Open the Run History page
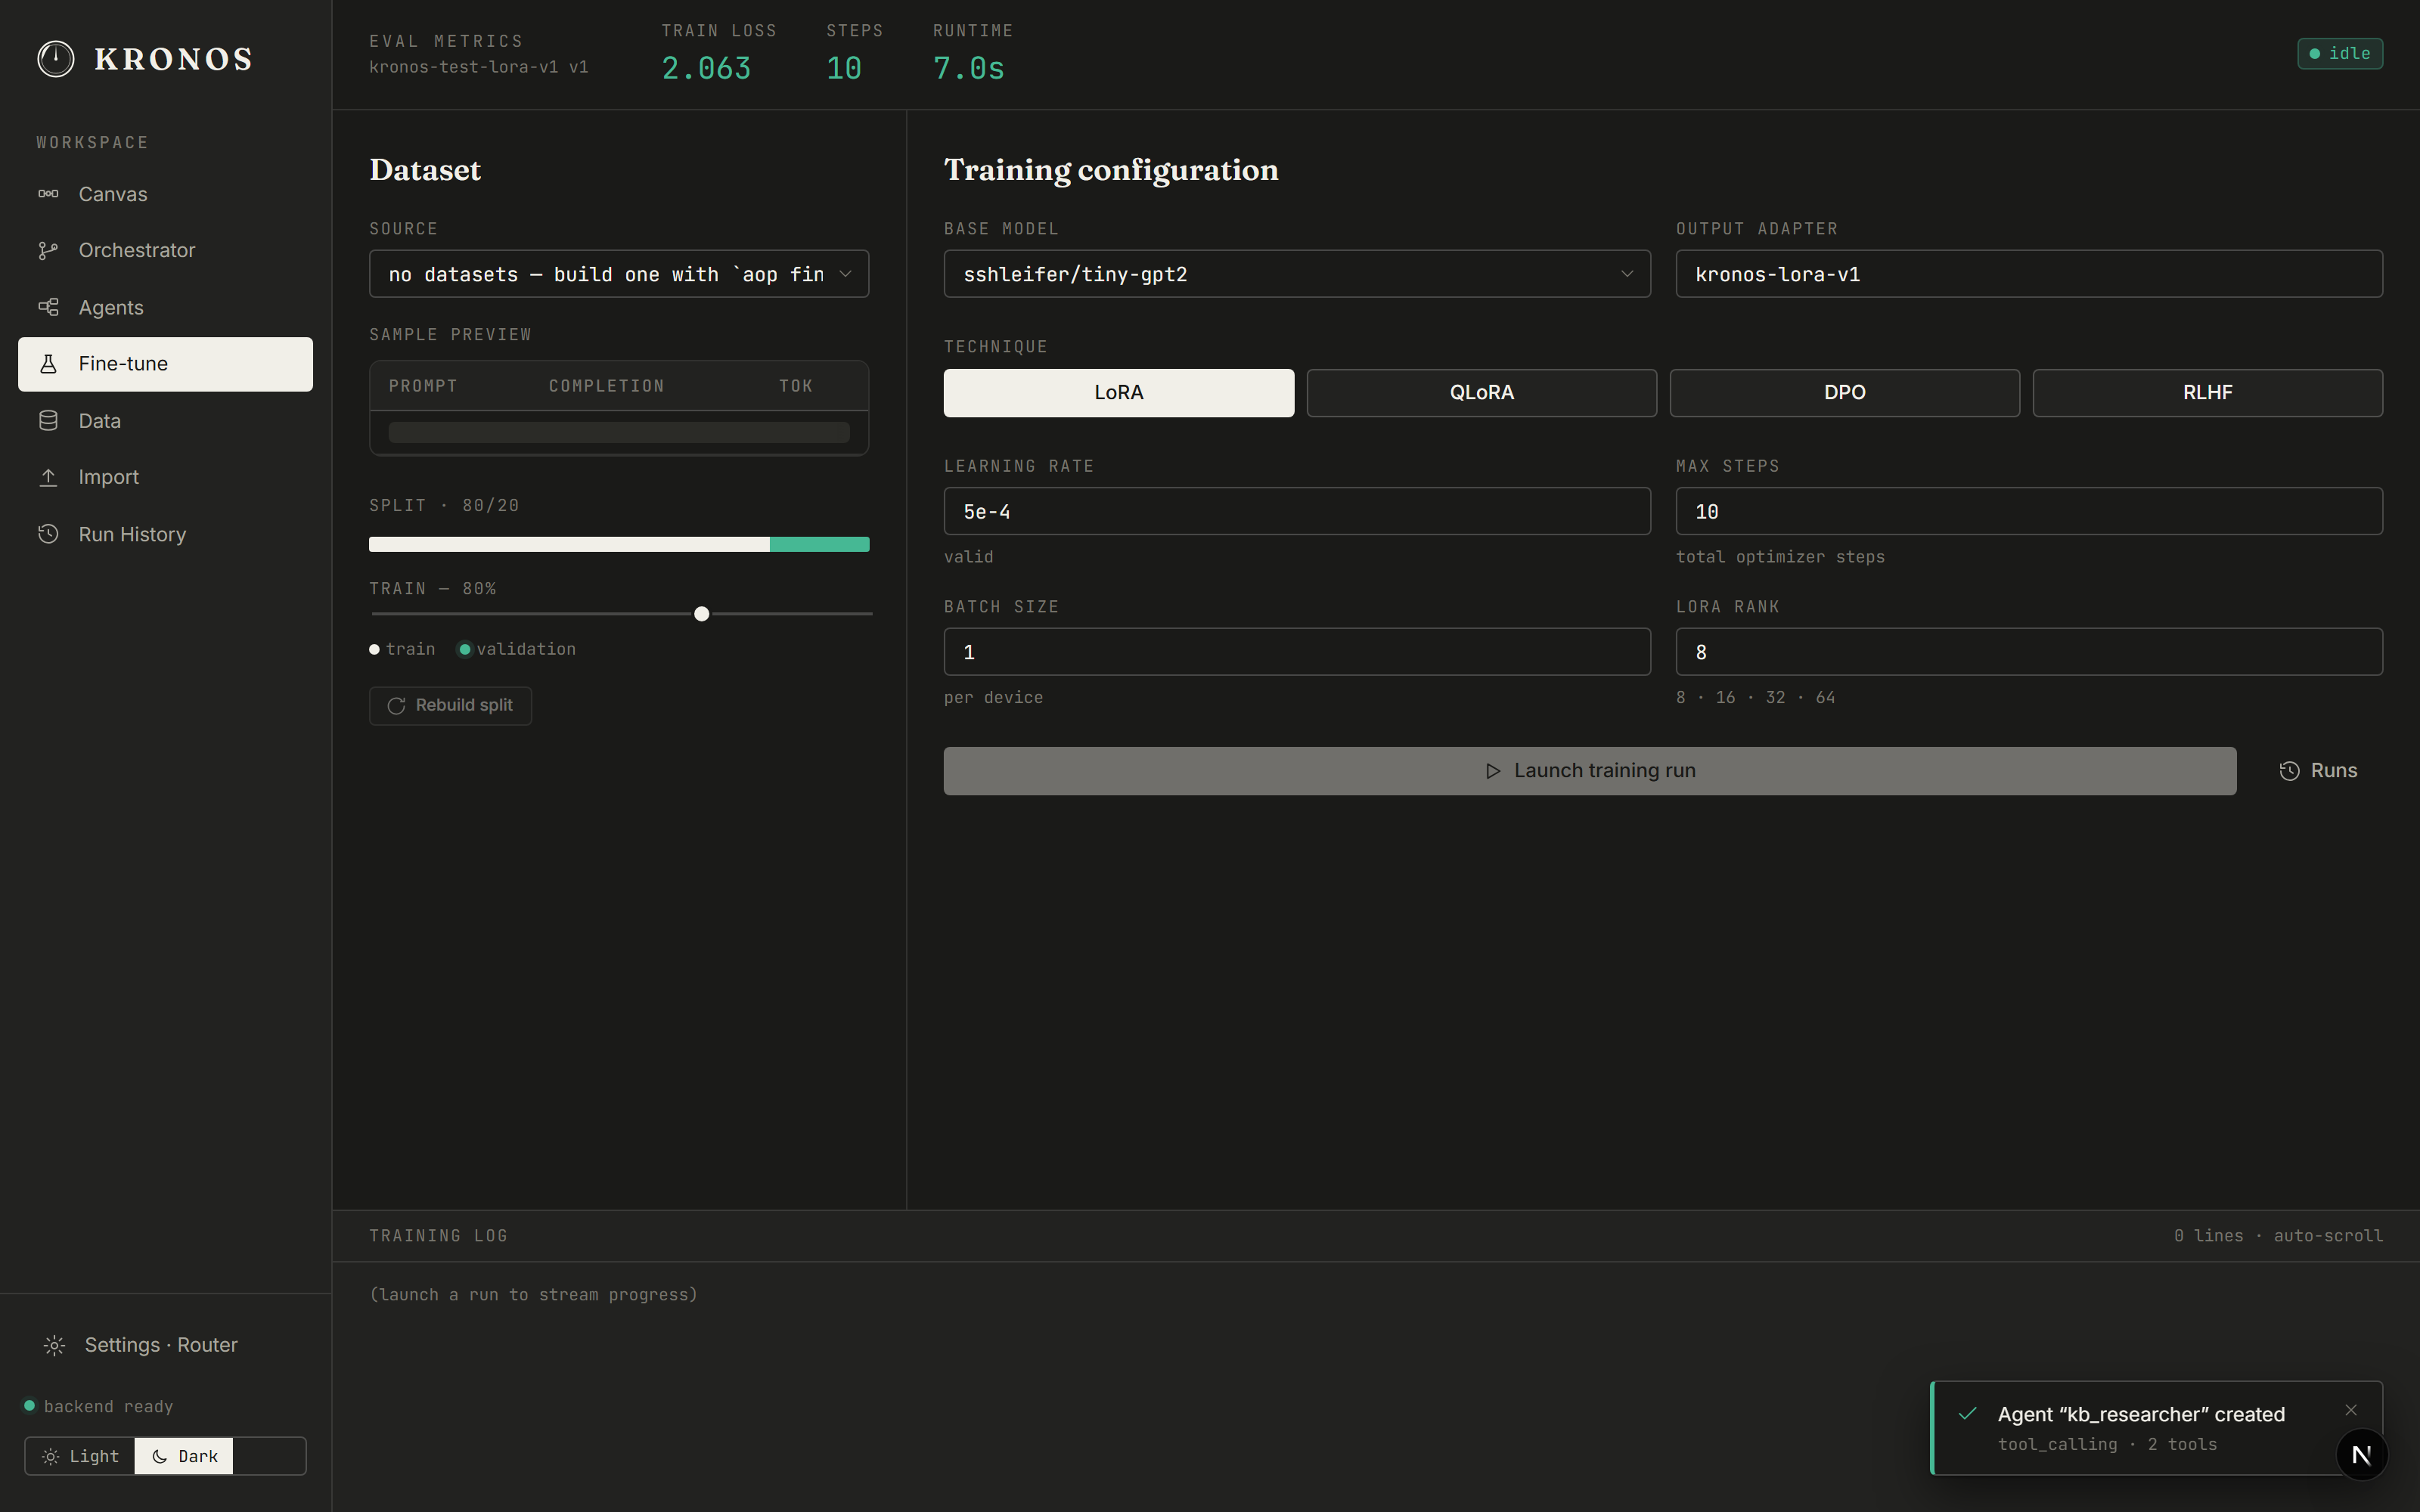Viewport: 2420px width, 1512px height. (165, 534)
